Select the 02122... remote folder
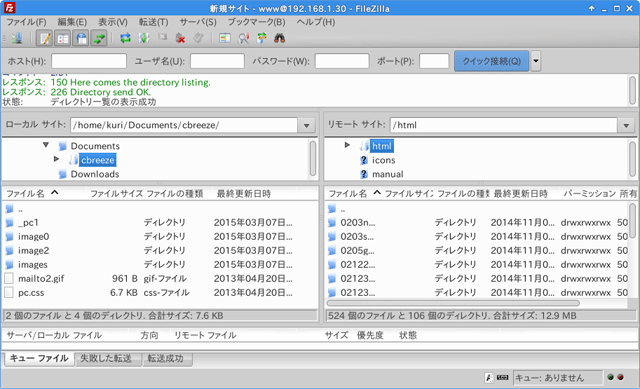Screen dimensions: 640x389 tap(358, 265)
